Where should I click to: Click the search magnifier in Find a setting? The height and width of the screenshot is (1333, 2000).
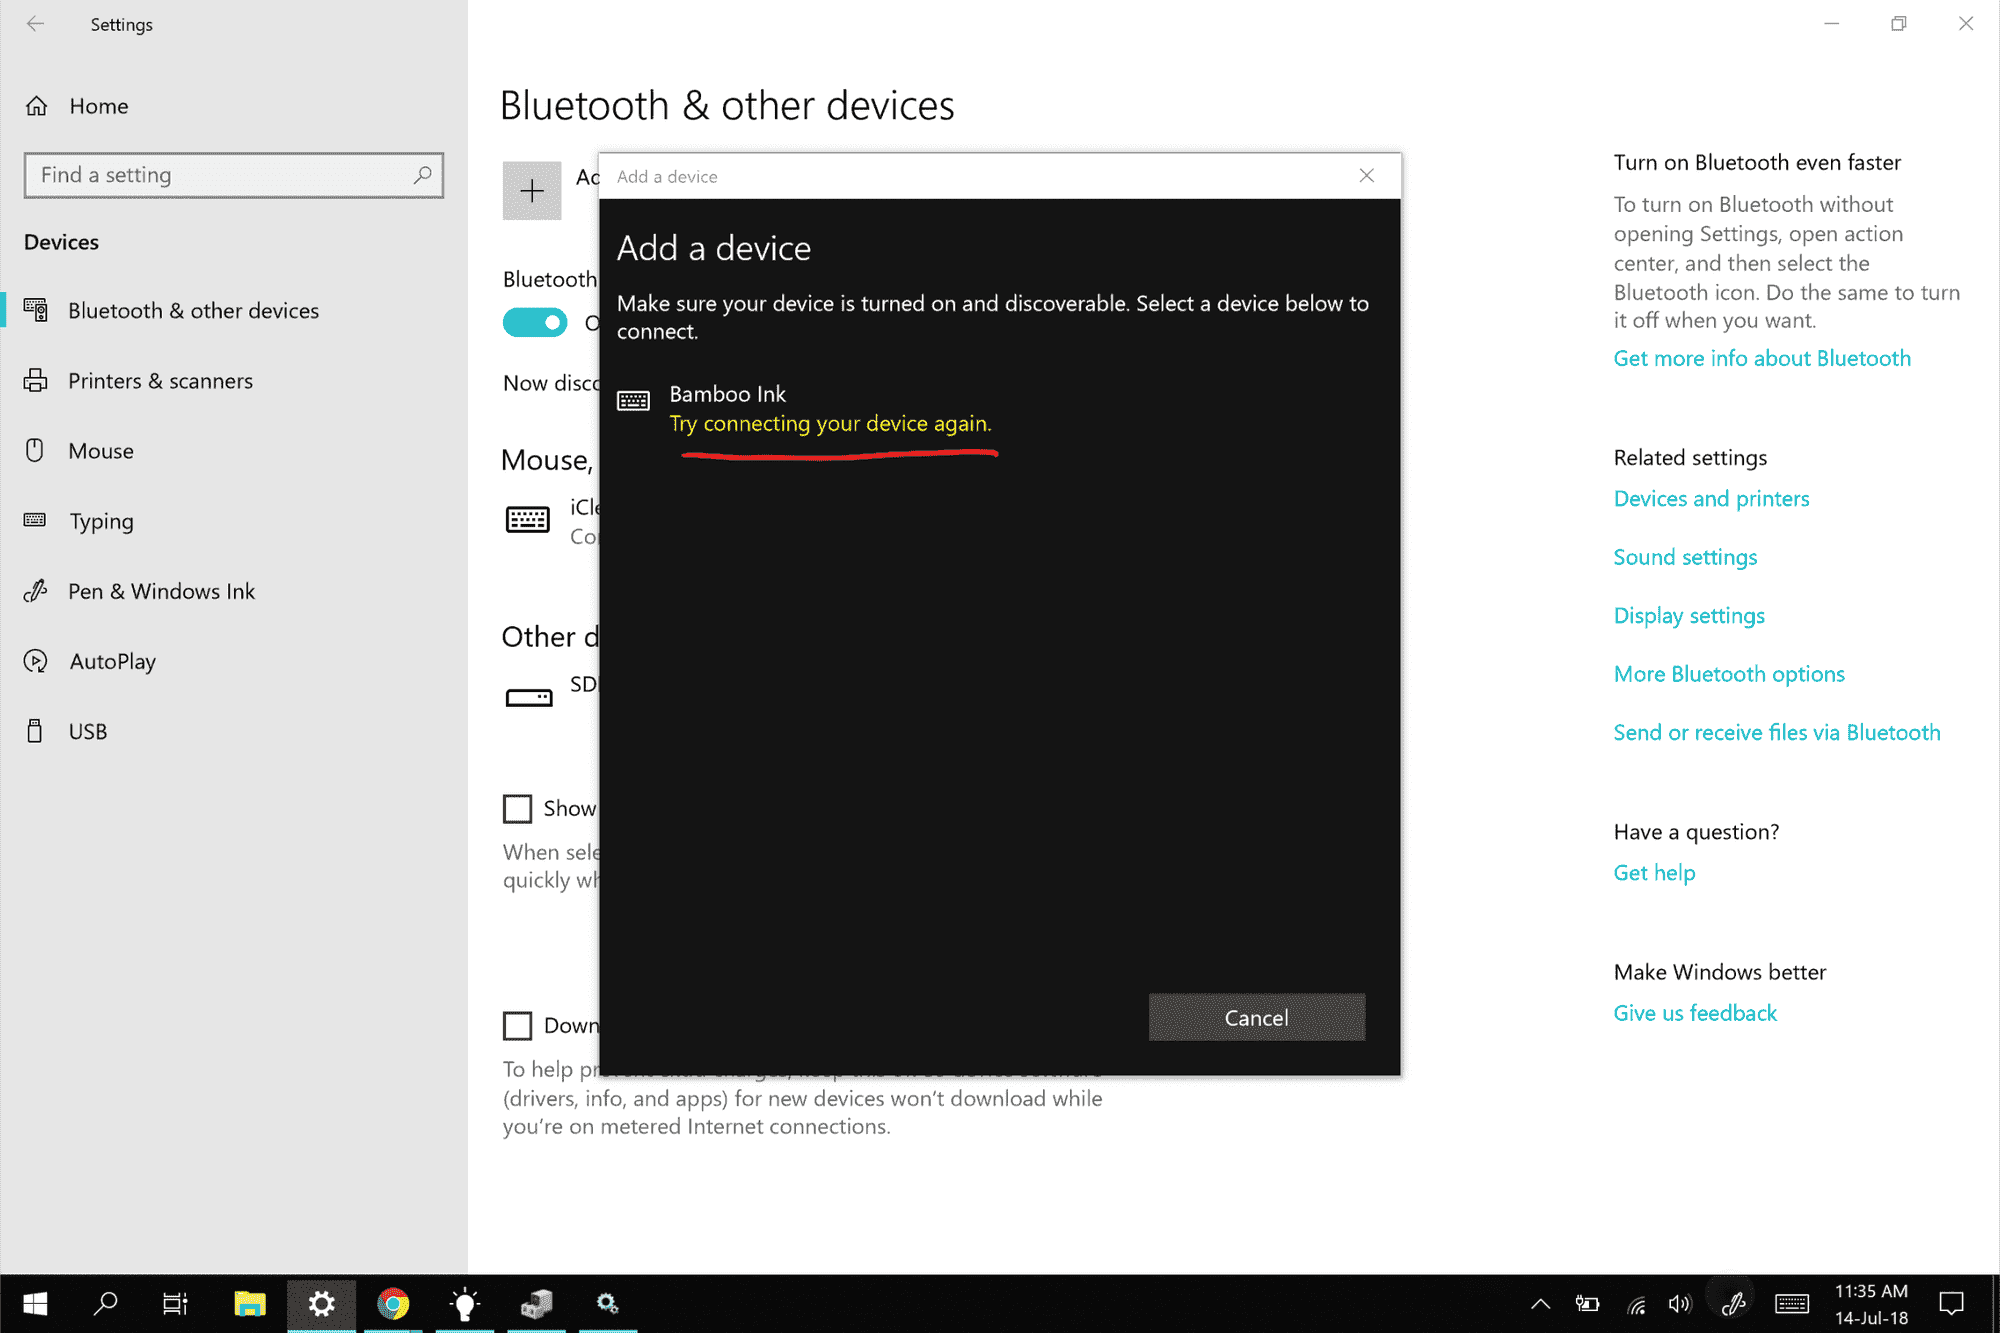pos(422,175)
